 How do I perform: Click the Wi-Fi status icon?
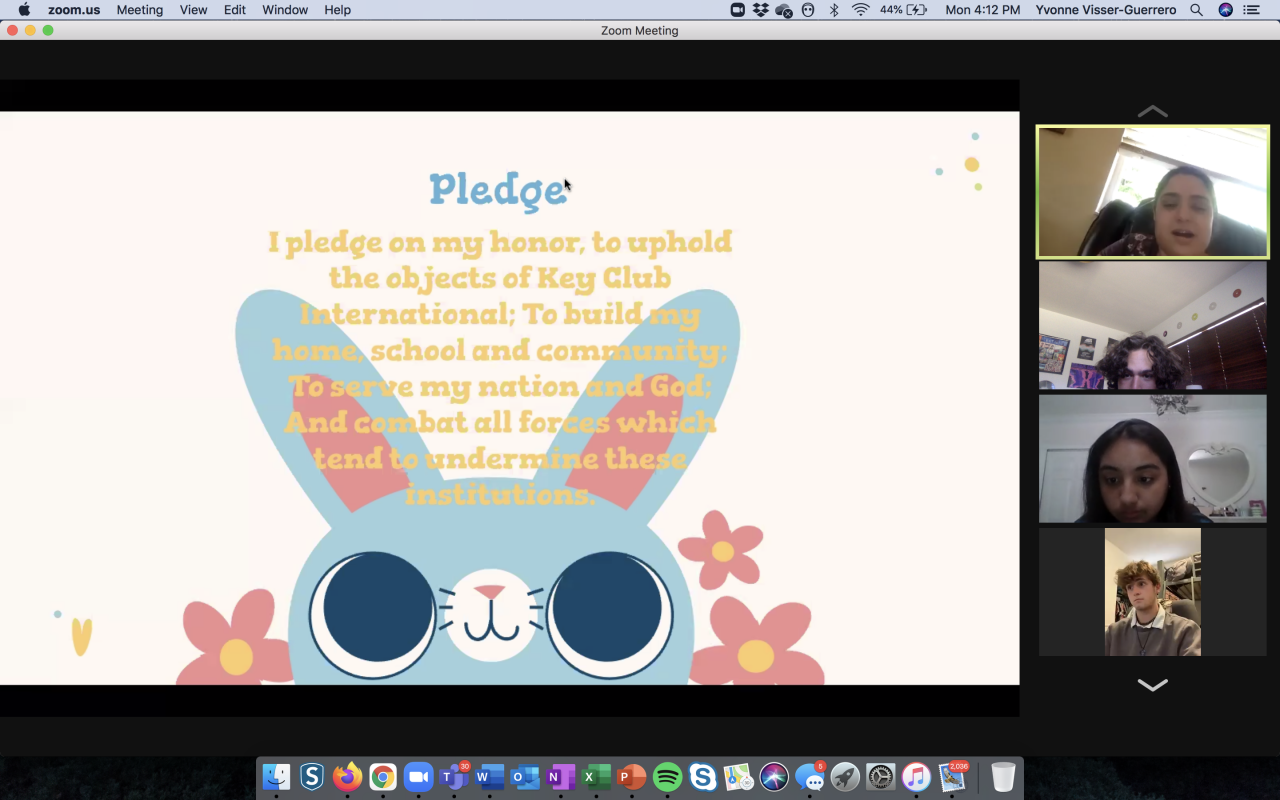click(860, 10)
